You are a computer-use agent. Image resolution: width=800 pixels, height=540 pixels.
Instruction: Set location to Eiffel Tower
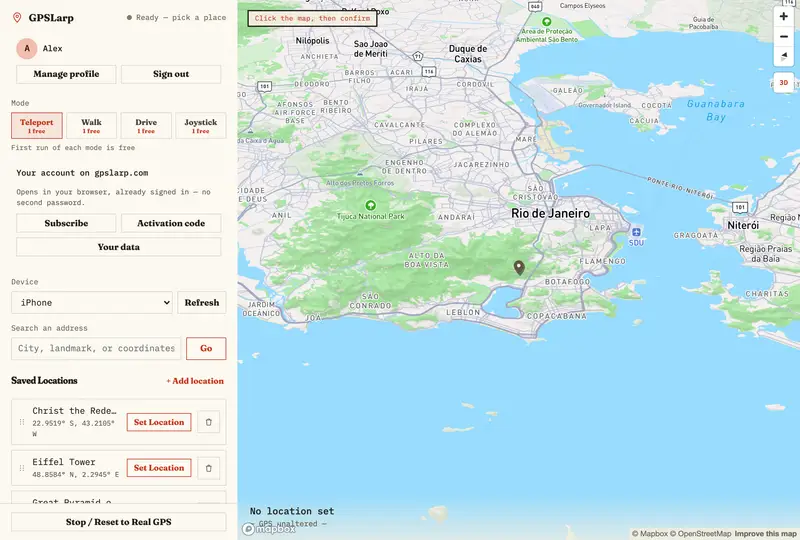click(x=159, y=468)
